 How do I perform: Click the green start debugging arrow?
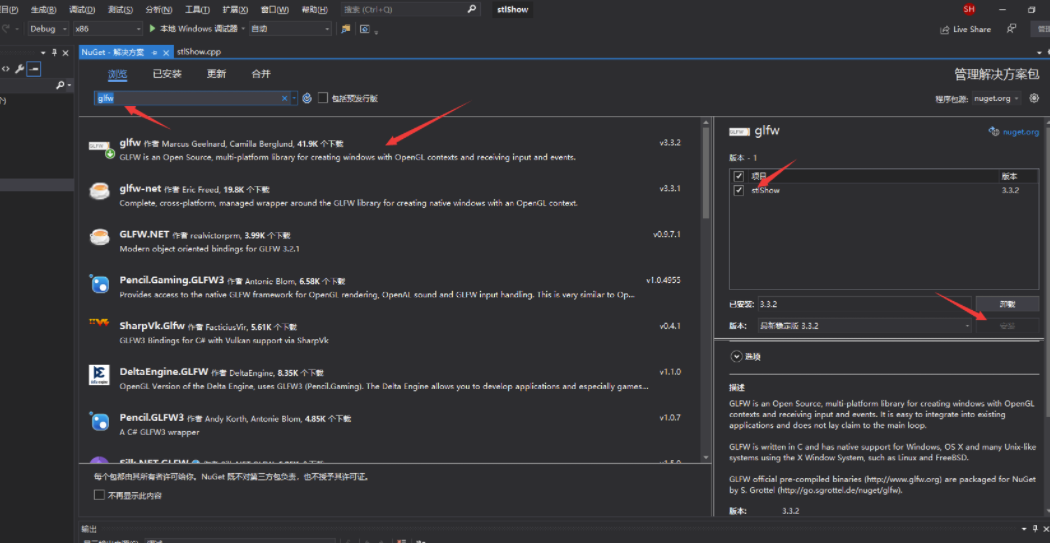coord(153,29)
